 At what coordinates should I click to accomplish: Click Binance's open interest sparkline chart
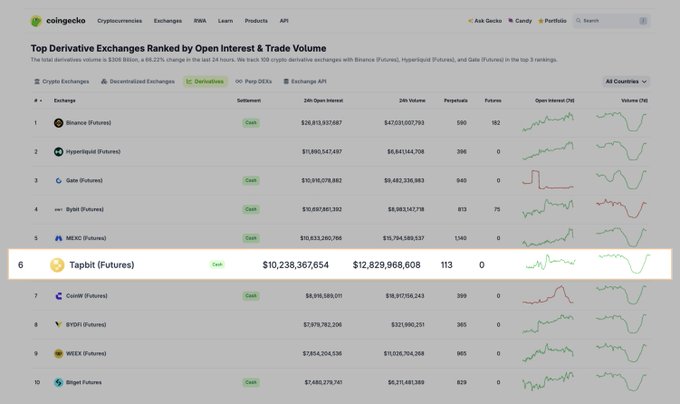tap(548, 122)
